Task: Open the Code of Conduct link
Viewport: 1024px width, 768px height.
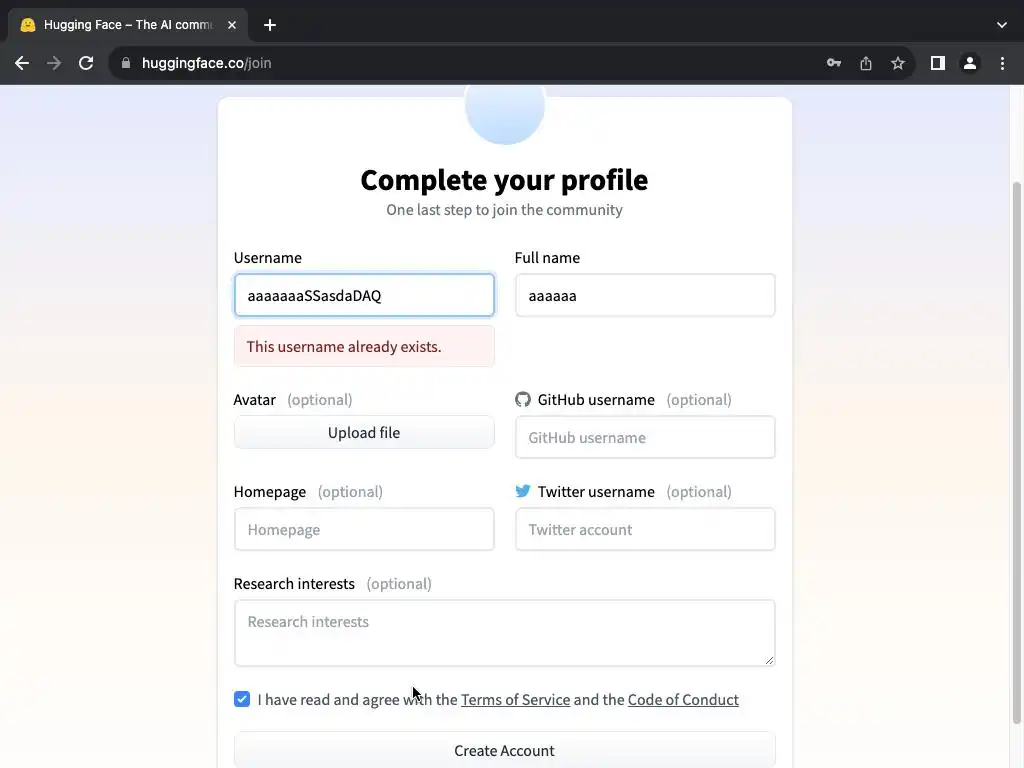Action: 683,699
